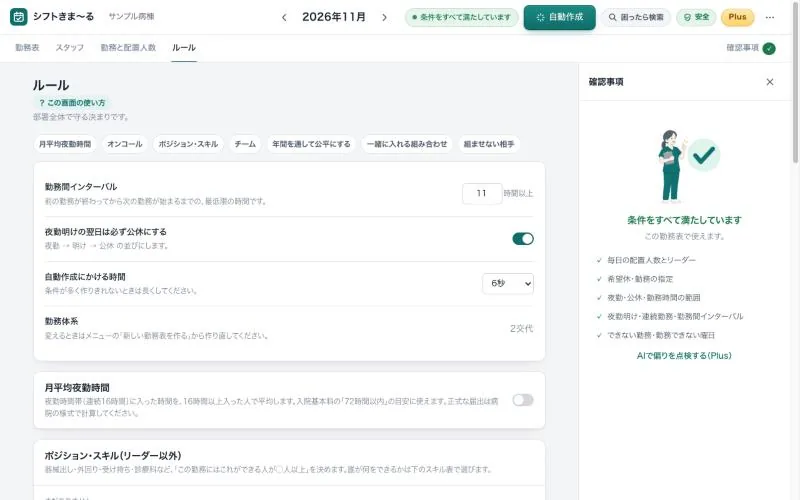This screenshot has height=500, width=800.
Task: Jump to 一緒に入れる組み合わせ chip
Action: (407, 144)
